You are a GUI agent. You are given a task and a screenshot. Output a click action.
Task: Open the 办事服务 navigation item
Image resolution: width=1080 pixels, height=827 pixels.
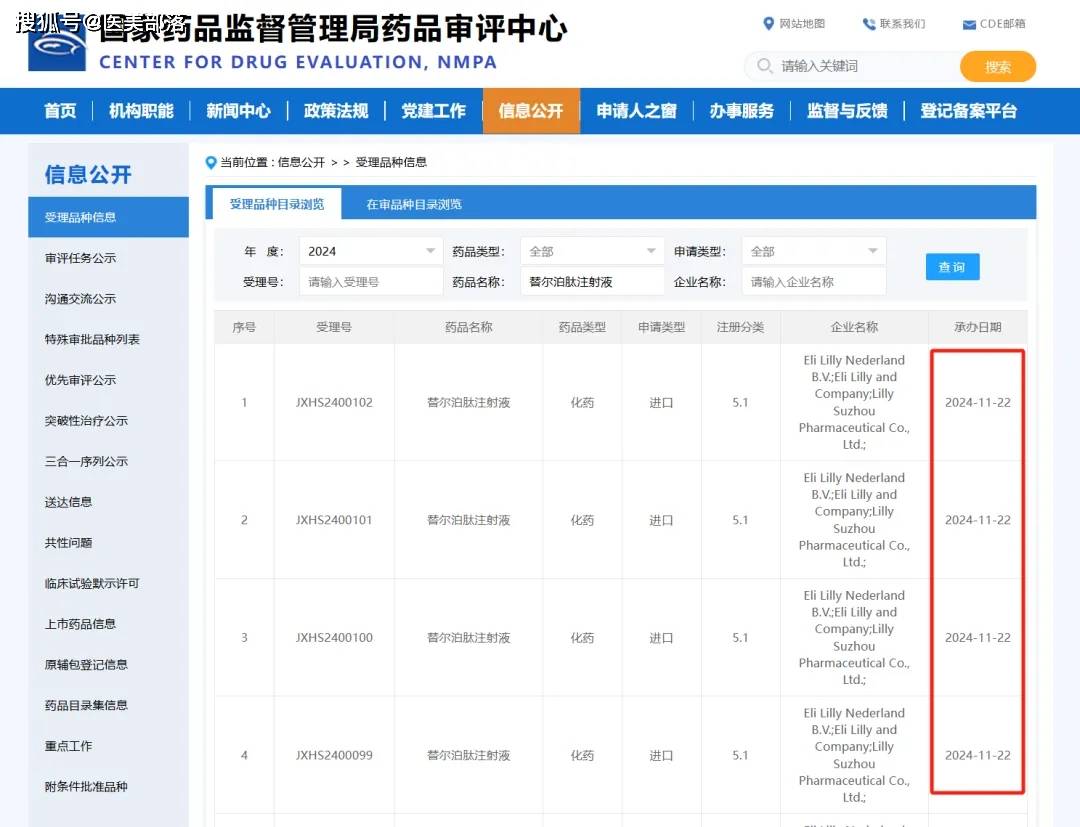coord(742,111)
